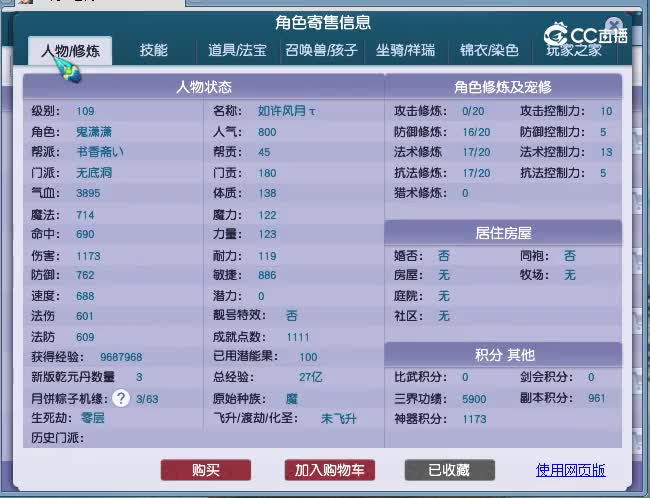The height and width of the screenshot is (498, 650).
Task: Open the 使用网页版 link
Action: click(570, 470)
